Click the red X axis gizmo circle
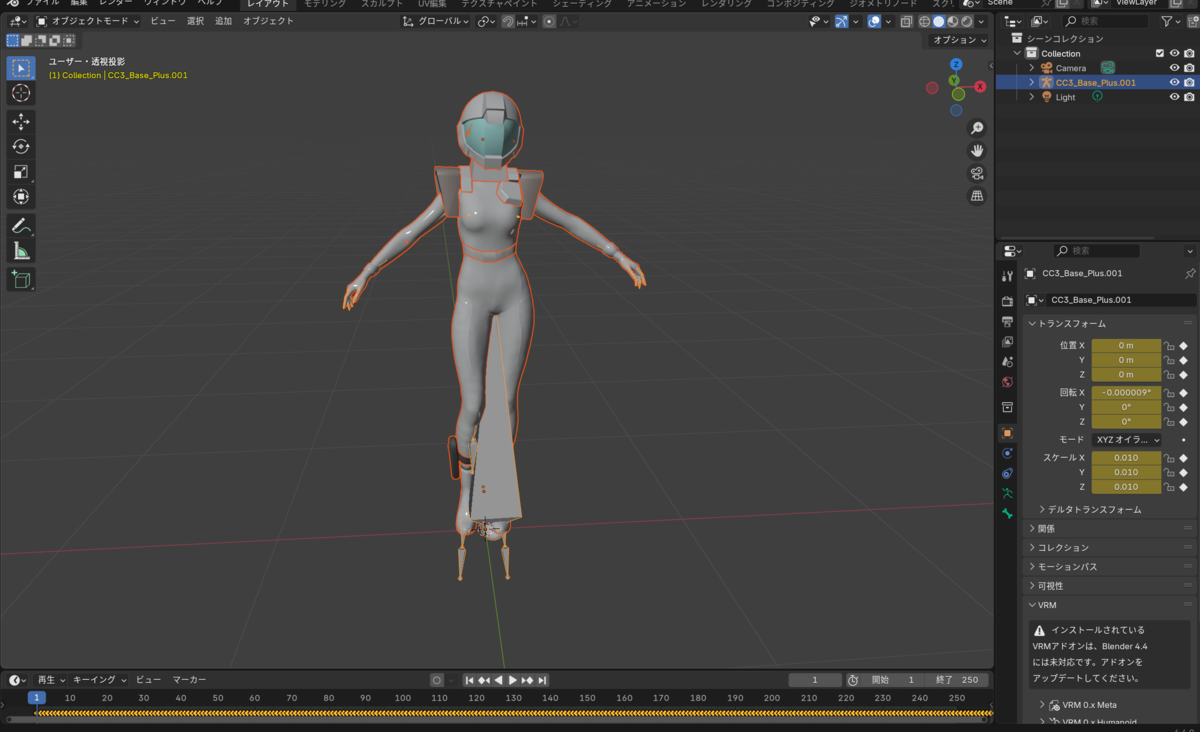The height and width of the screenshot is (732, 1200). point(980,87)
